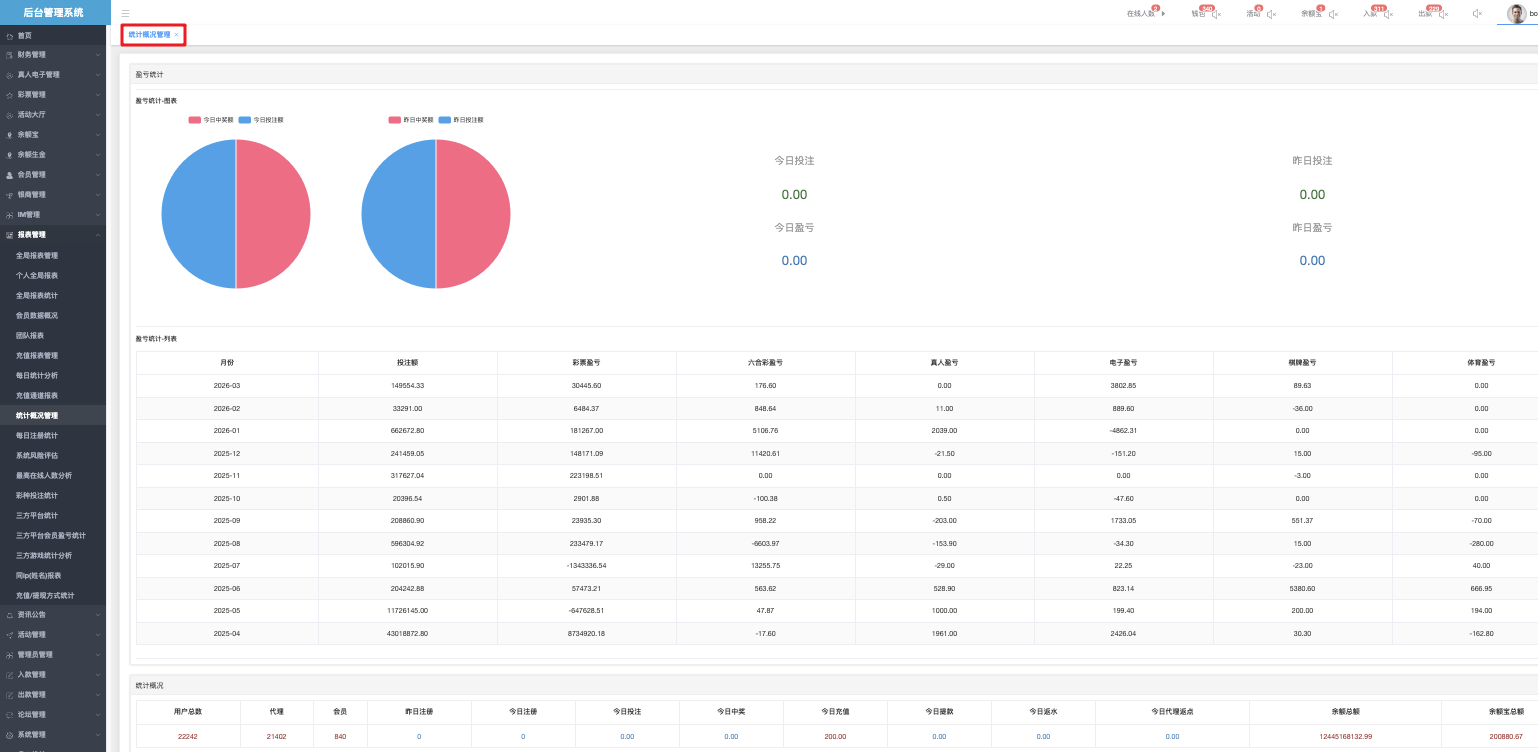Click the hamburger sidebar collapse icon
Viewport: 1538px width, 752px height.
click(125, 14)
